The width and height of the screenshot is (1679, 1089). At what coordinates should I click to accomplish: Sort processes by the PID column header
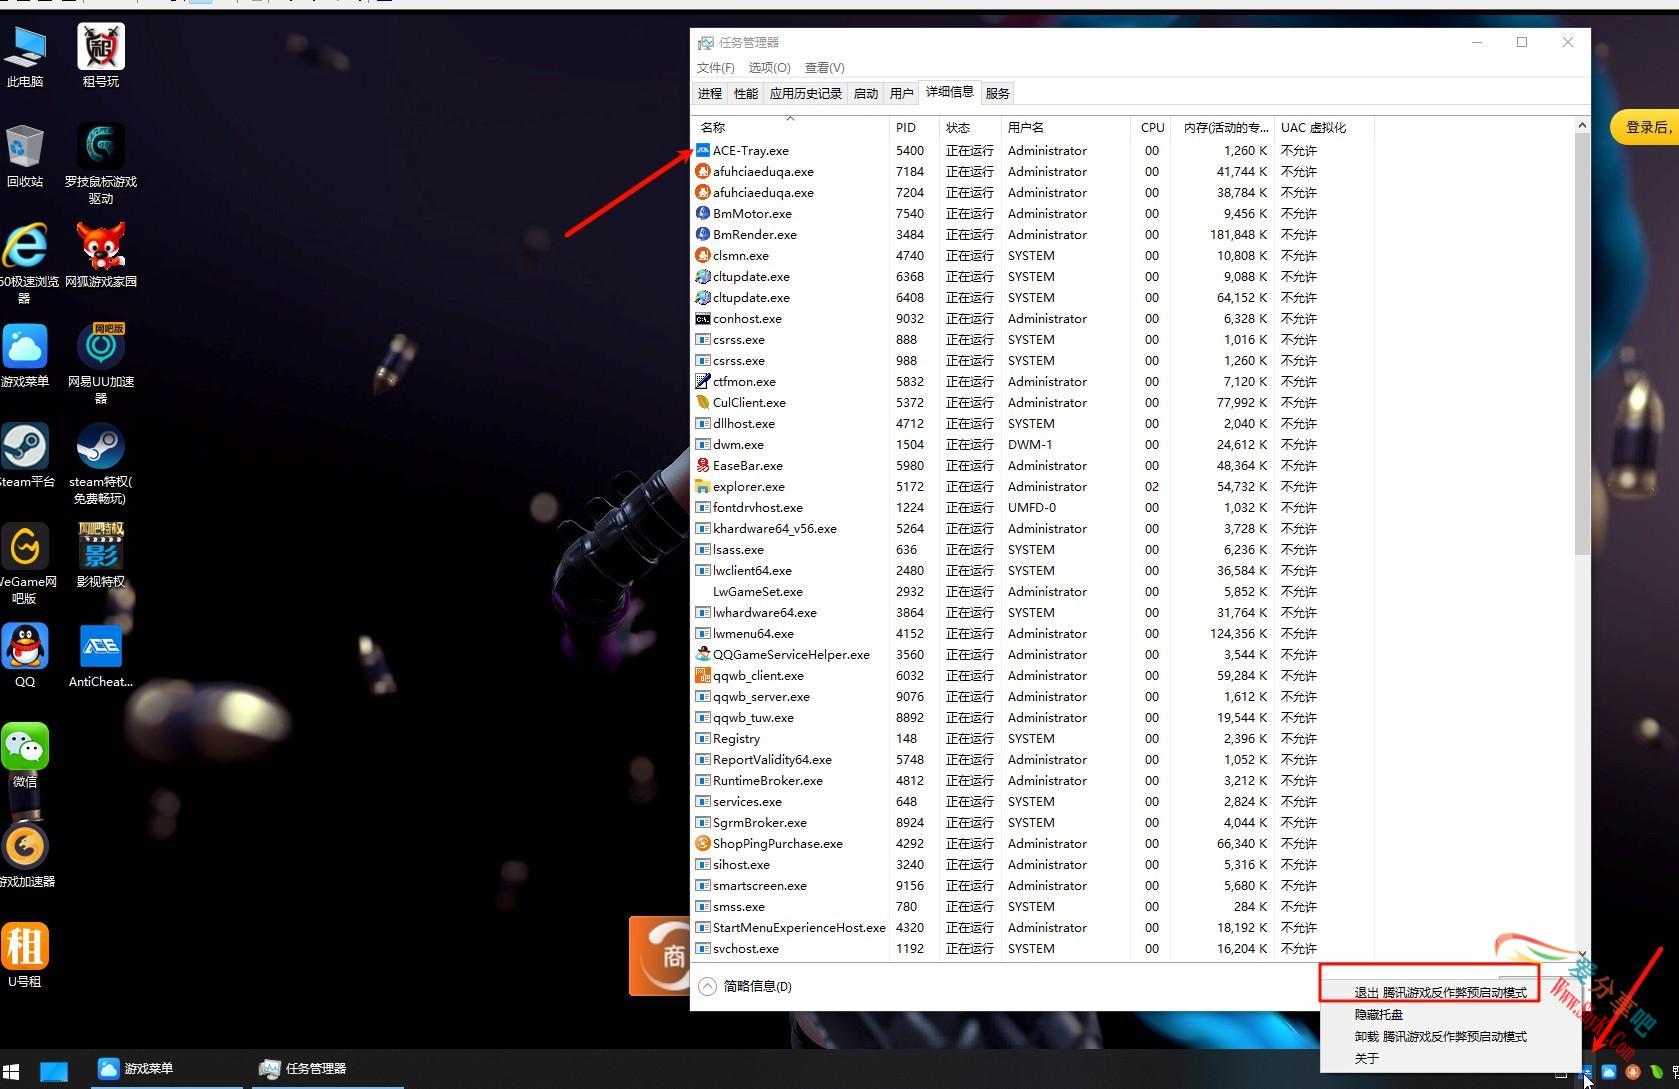tap(907, 128)
